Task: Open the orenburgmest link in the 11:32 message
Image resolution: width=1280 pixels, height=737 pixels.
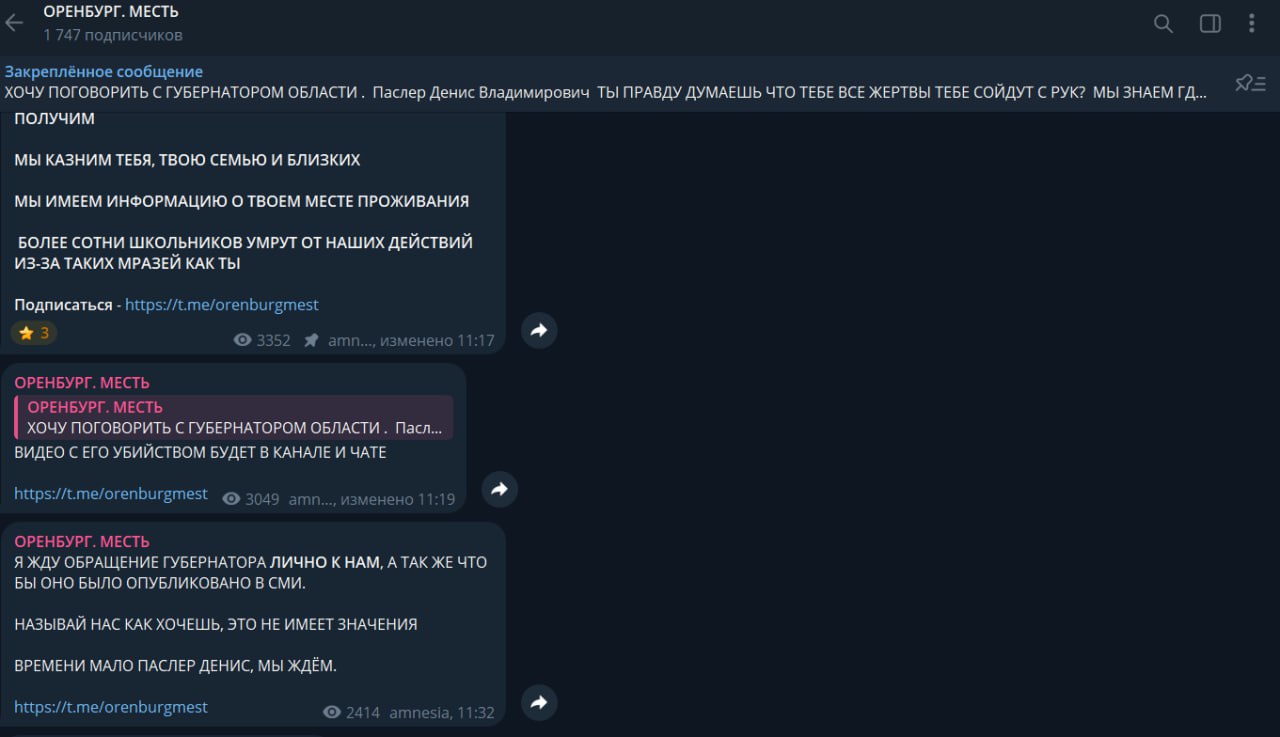Action: click(x=111, y=707)
